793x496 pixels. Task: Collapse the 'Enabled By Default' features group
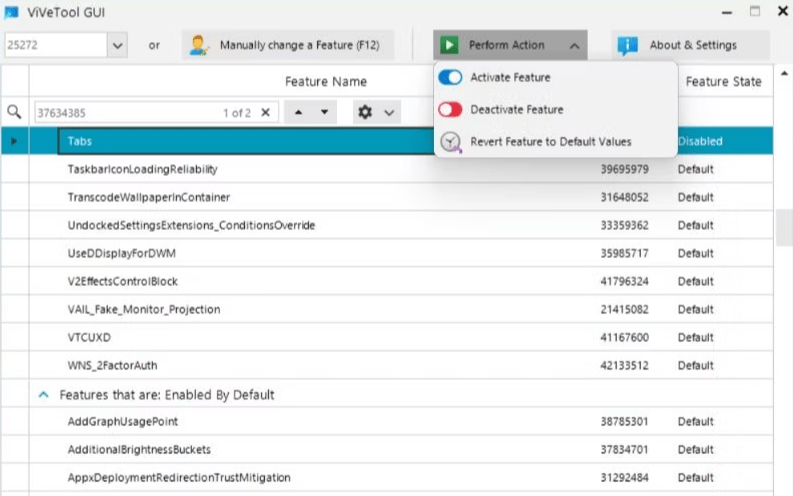point(43,395)
